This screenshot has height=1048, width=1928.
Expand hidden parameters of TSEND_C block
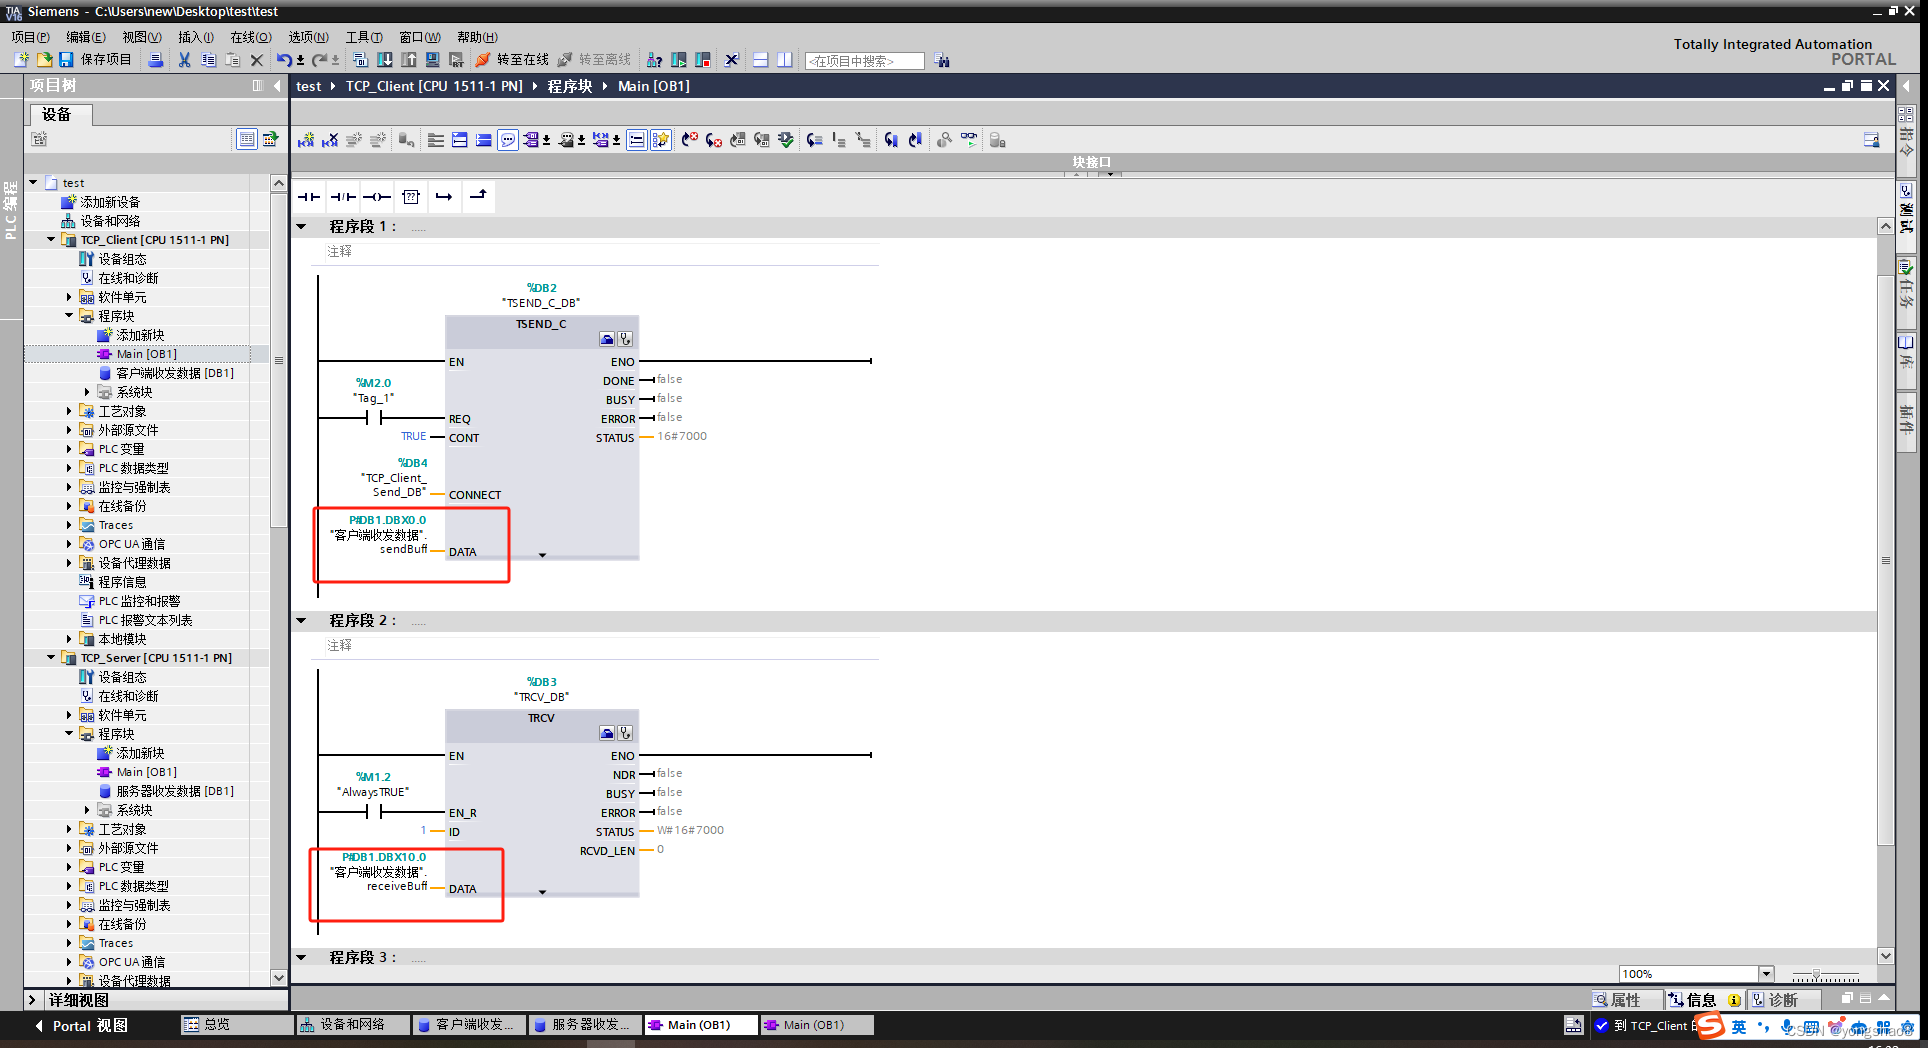(x=543, y=555)
